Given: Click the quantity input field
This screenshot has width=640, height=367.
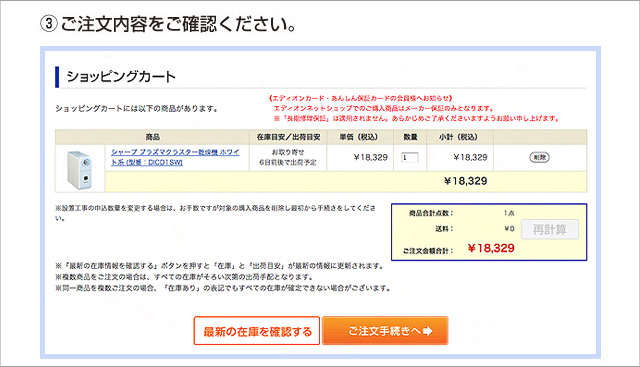Looking at the screenshot, I should tap(410, 157).
